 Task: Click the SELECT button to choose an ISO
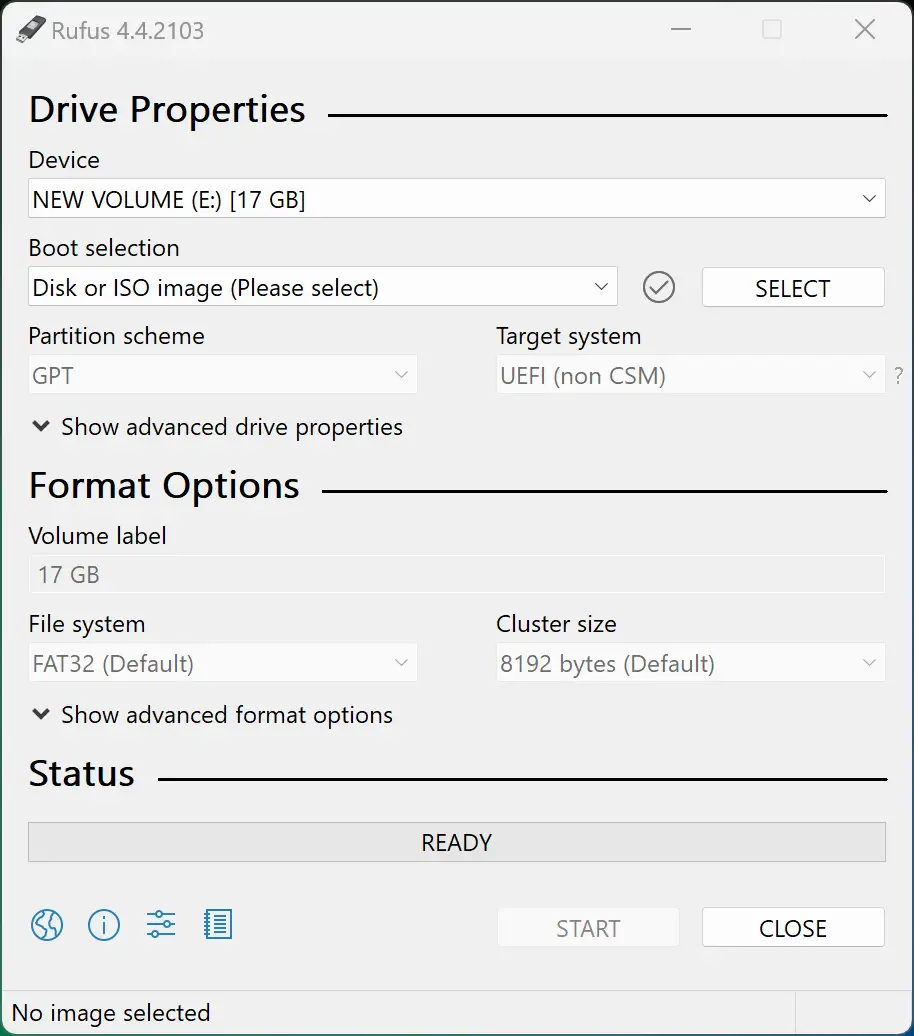[793, 287]
